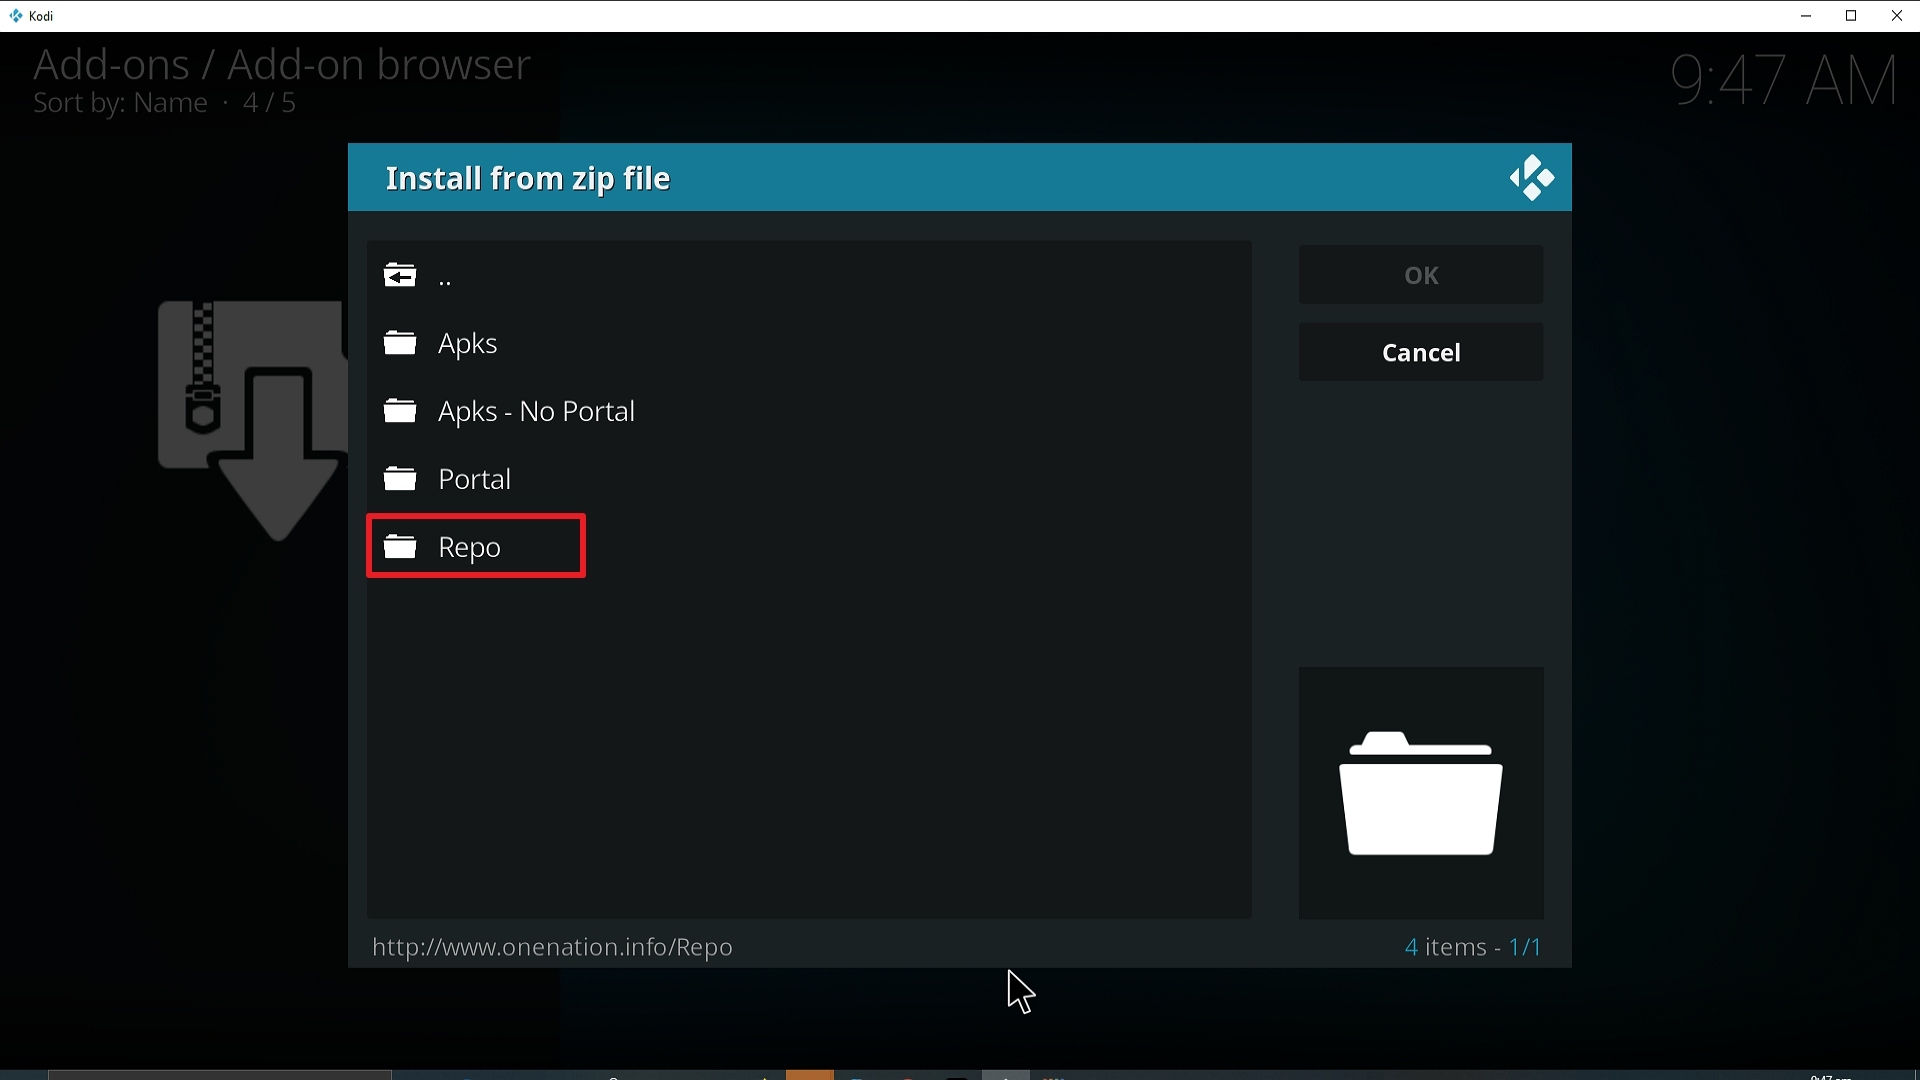The height and width of the screenshot is (1080, 1920).
Task: Maximize or restore the Kodi window
Action: [x=1852, y=16]
